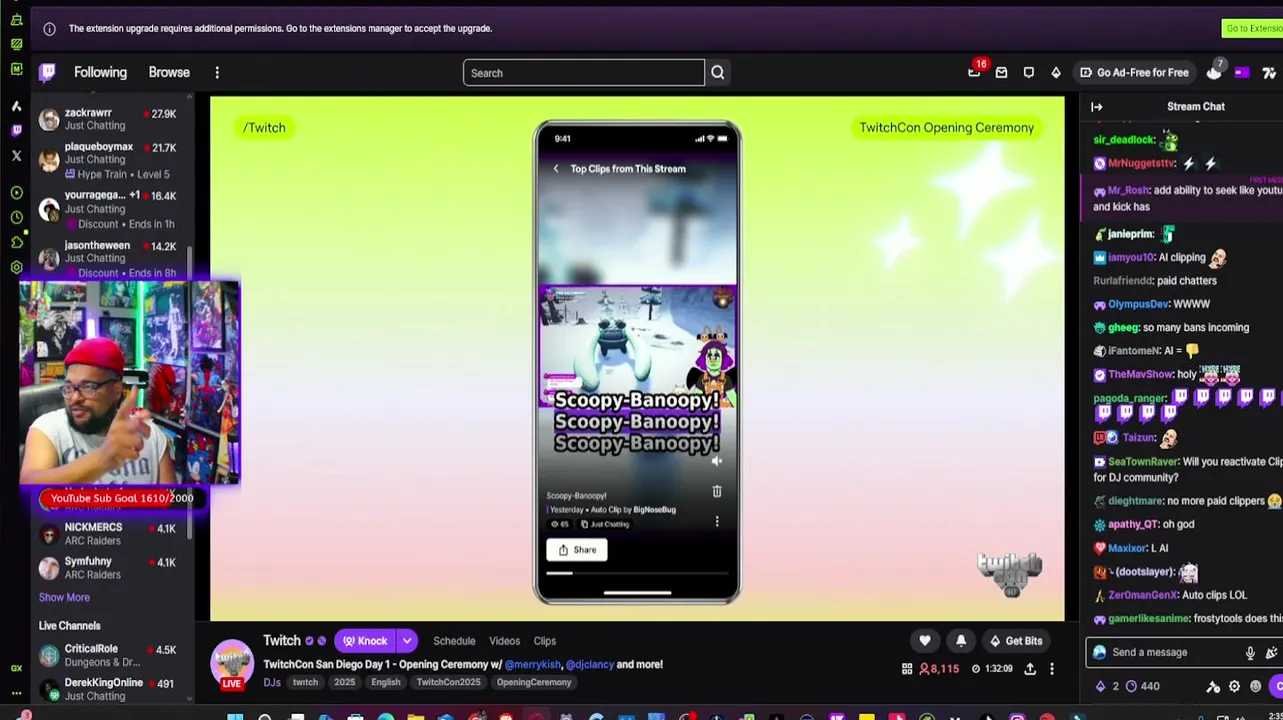1283x720 pixels.
Task: Open the channel points balance showing 440
Action: click(x=1142, y=686)
